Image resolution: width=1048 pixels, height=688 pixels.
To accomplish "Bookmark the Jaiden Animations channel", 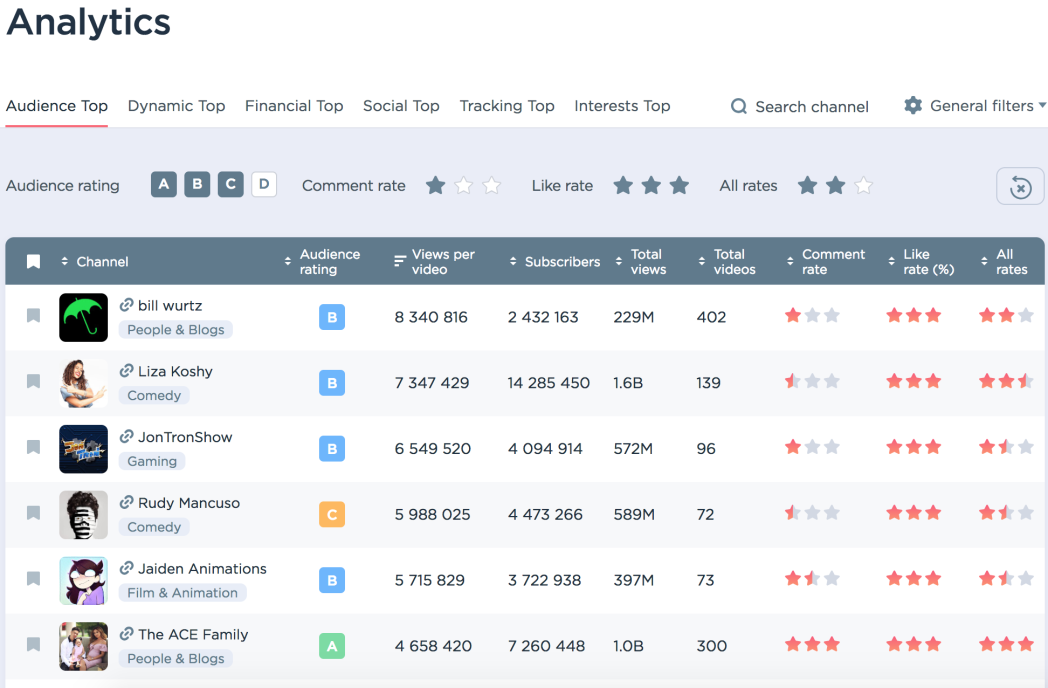I will 33,578.
